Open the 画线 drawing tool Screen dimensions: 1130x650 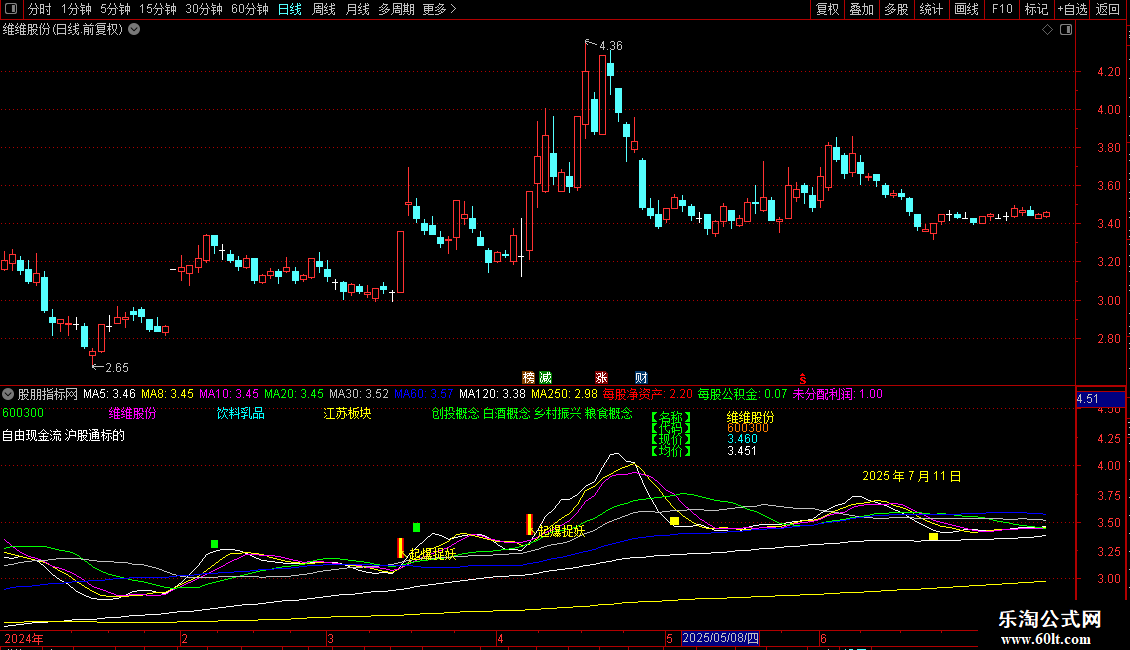(x=966, y=9)
